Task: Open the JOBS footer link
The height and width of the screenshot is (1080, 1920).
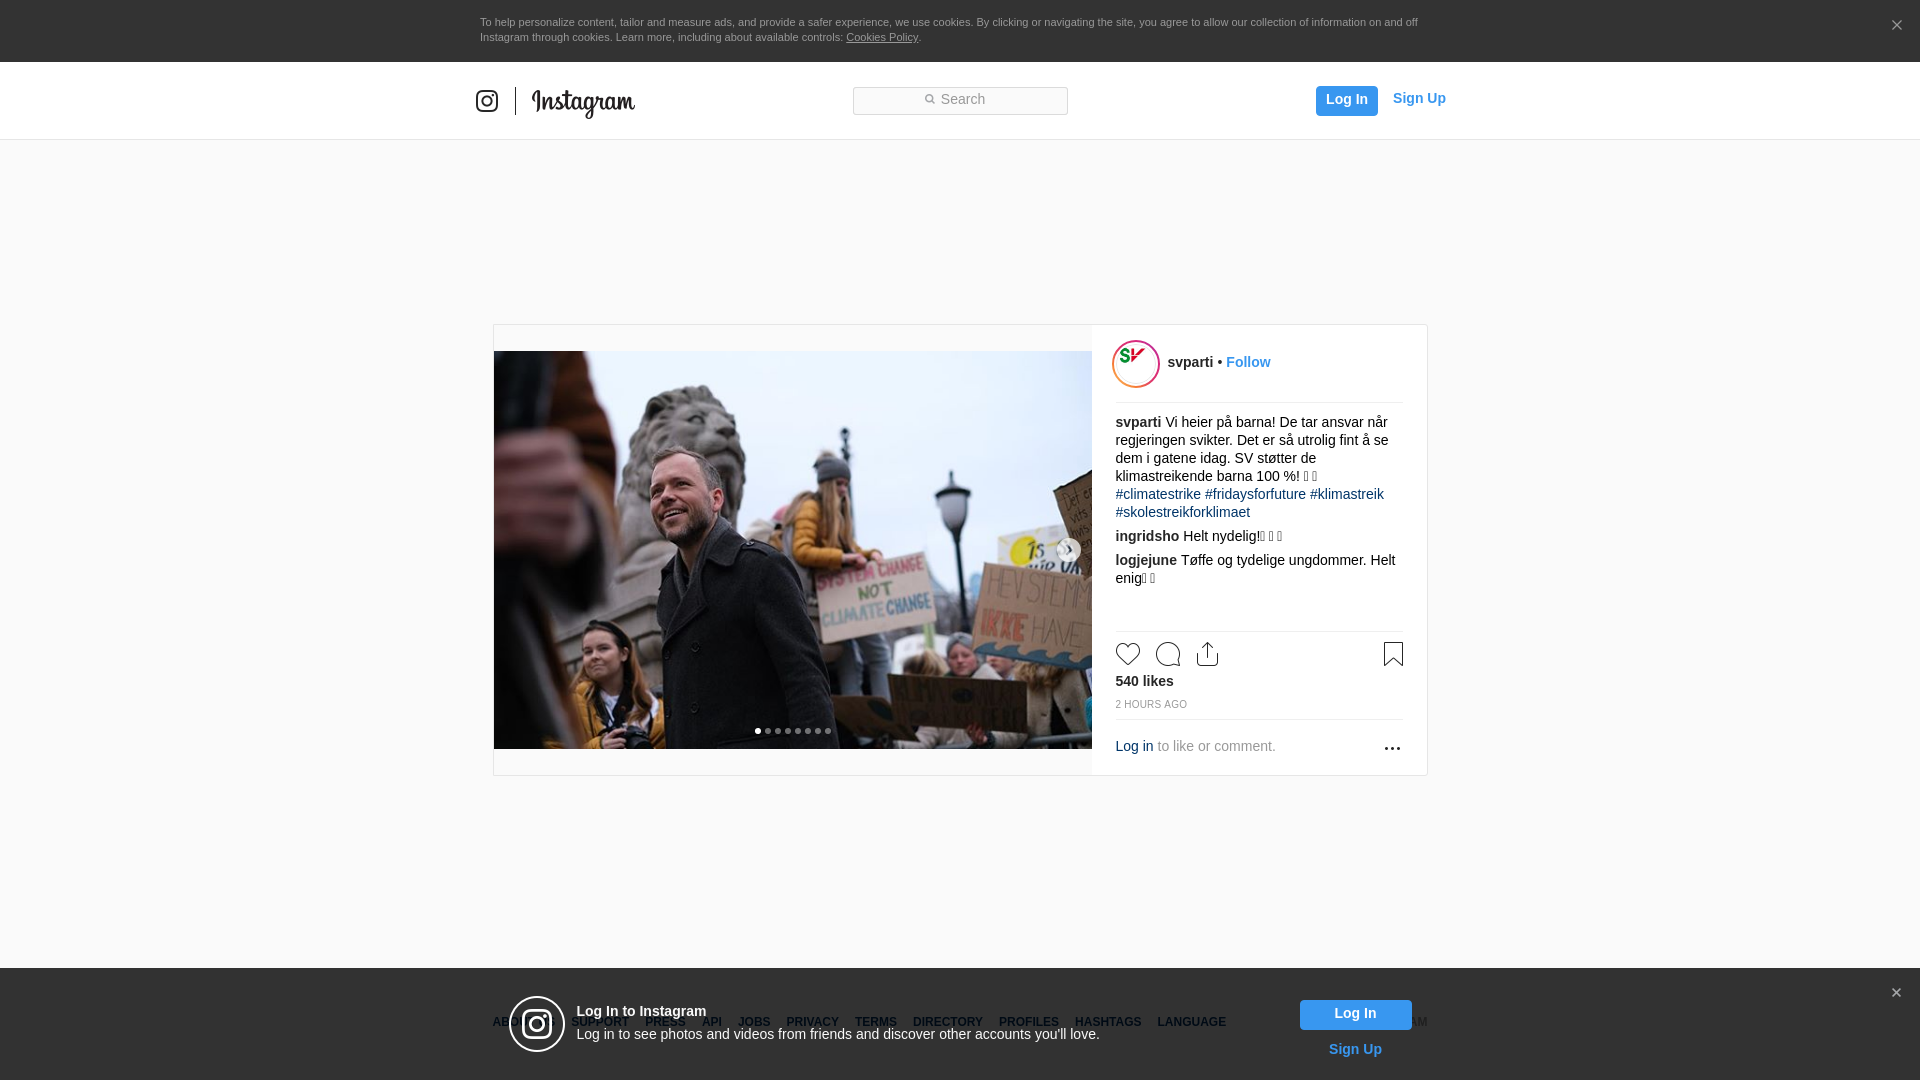Action: tap(754, 1022)
